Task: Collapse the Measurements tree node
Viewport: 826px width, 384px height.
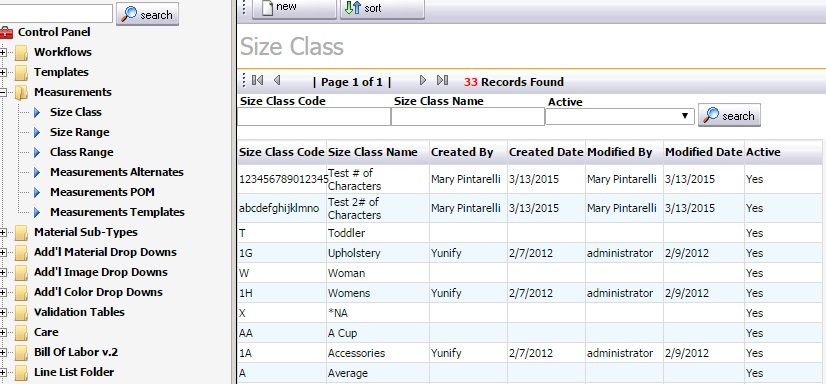Action: point(3,93)
